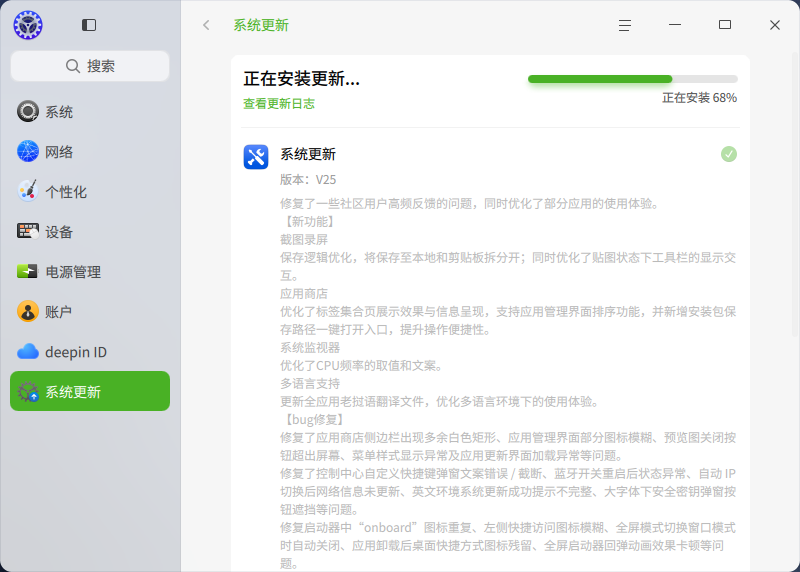Close the Control Center window

coord(774,25)
